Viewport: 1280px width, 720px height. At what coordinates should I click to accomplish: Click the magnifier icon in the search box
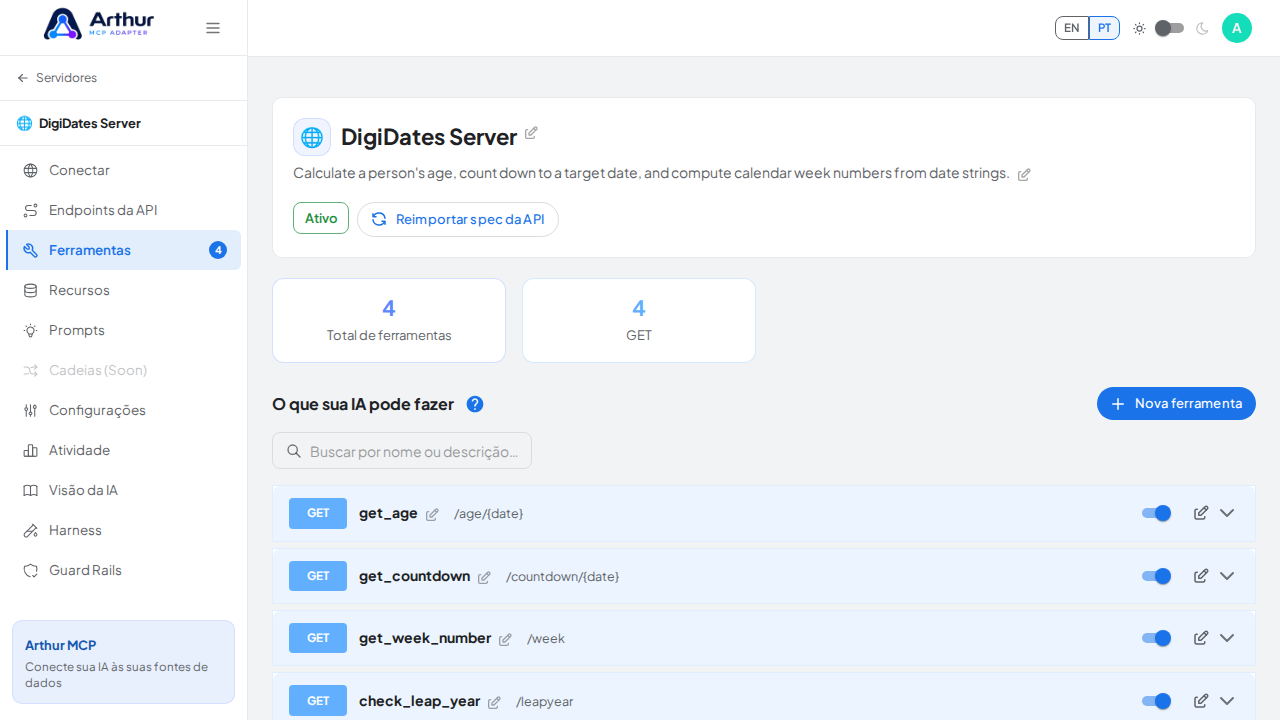[294, 451]
